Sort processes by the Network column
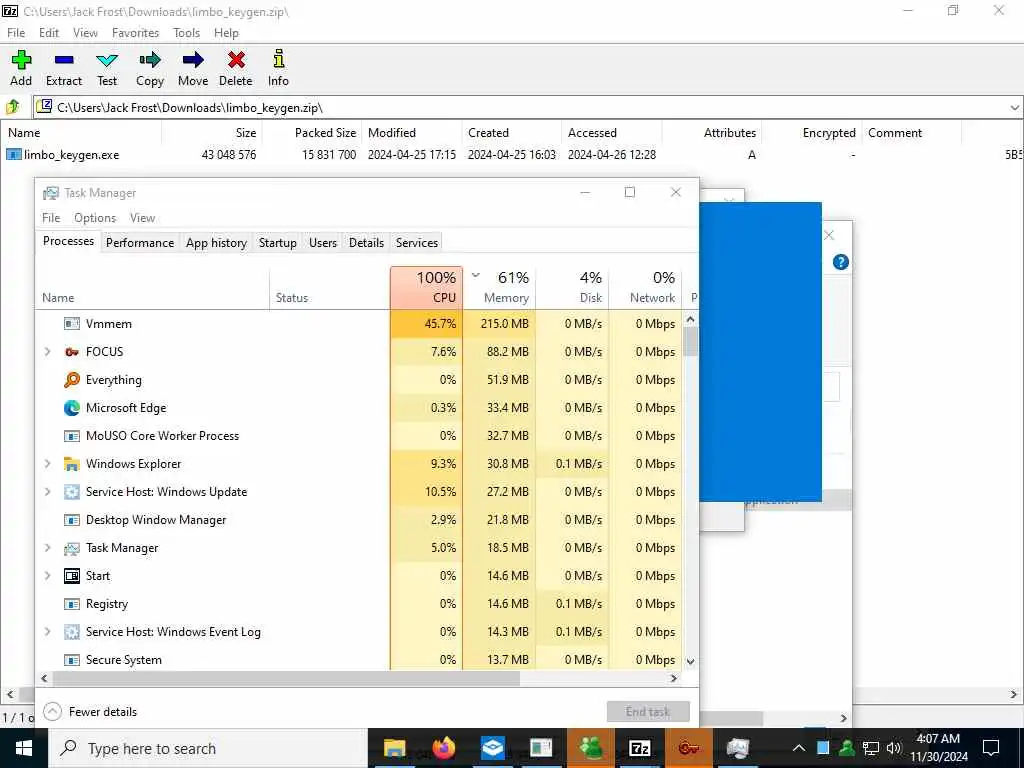This screenshot has height=768, width=1024. tap(646, 287)
